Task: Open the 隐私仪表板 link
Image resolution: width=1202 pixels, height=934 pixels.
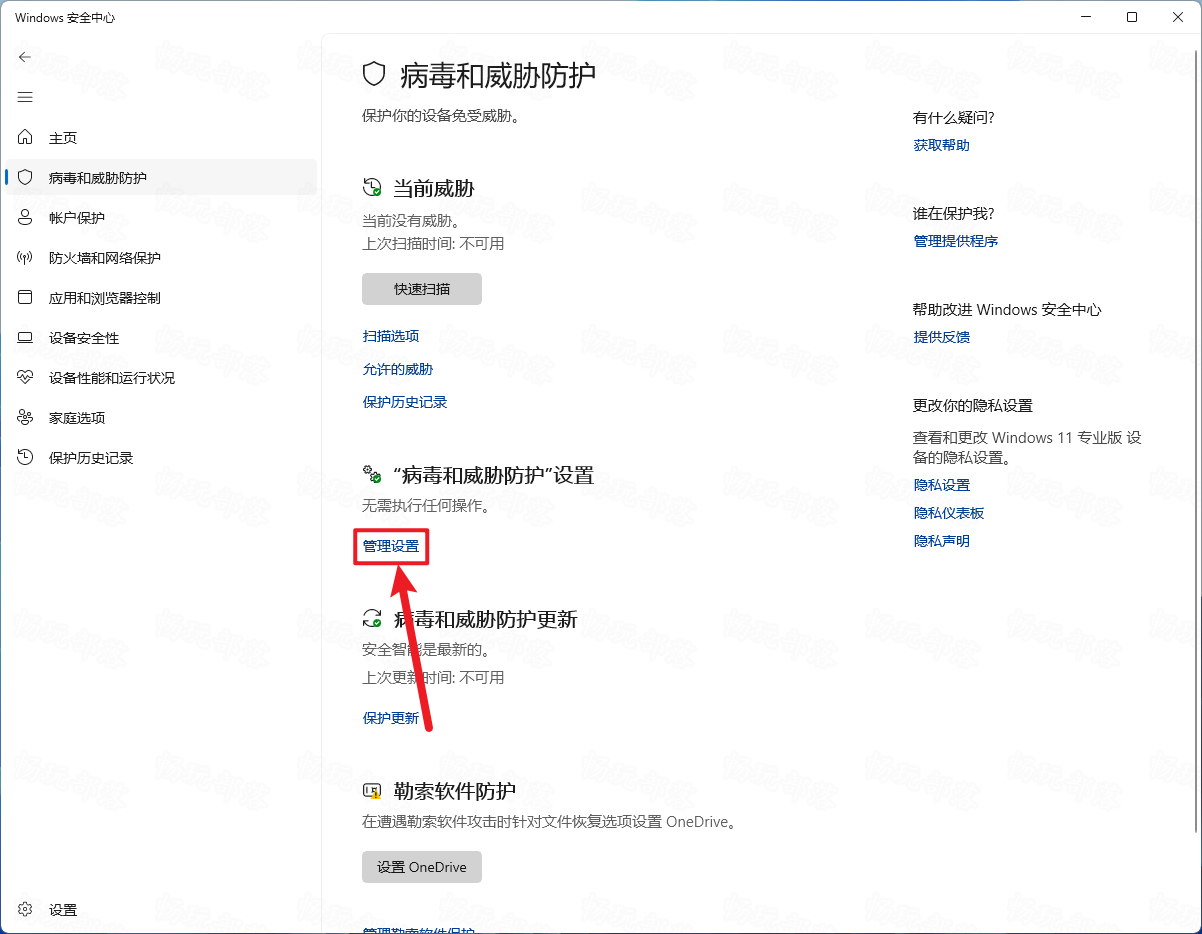Action: [949, 513]
